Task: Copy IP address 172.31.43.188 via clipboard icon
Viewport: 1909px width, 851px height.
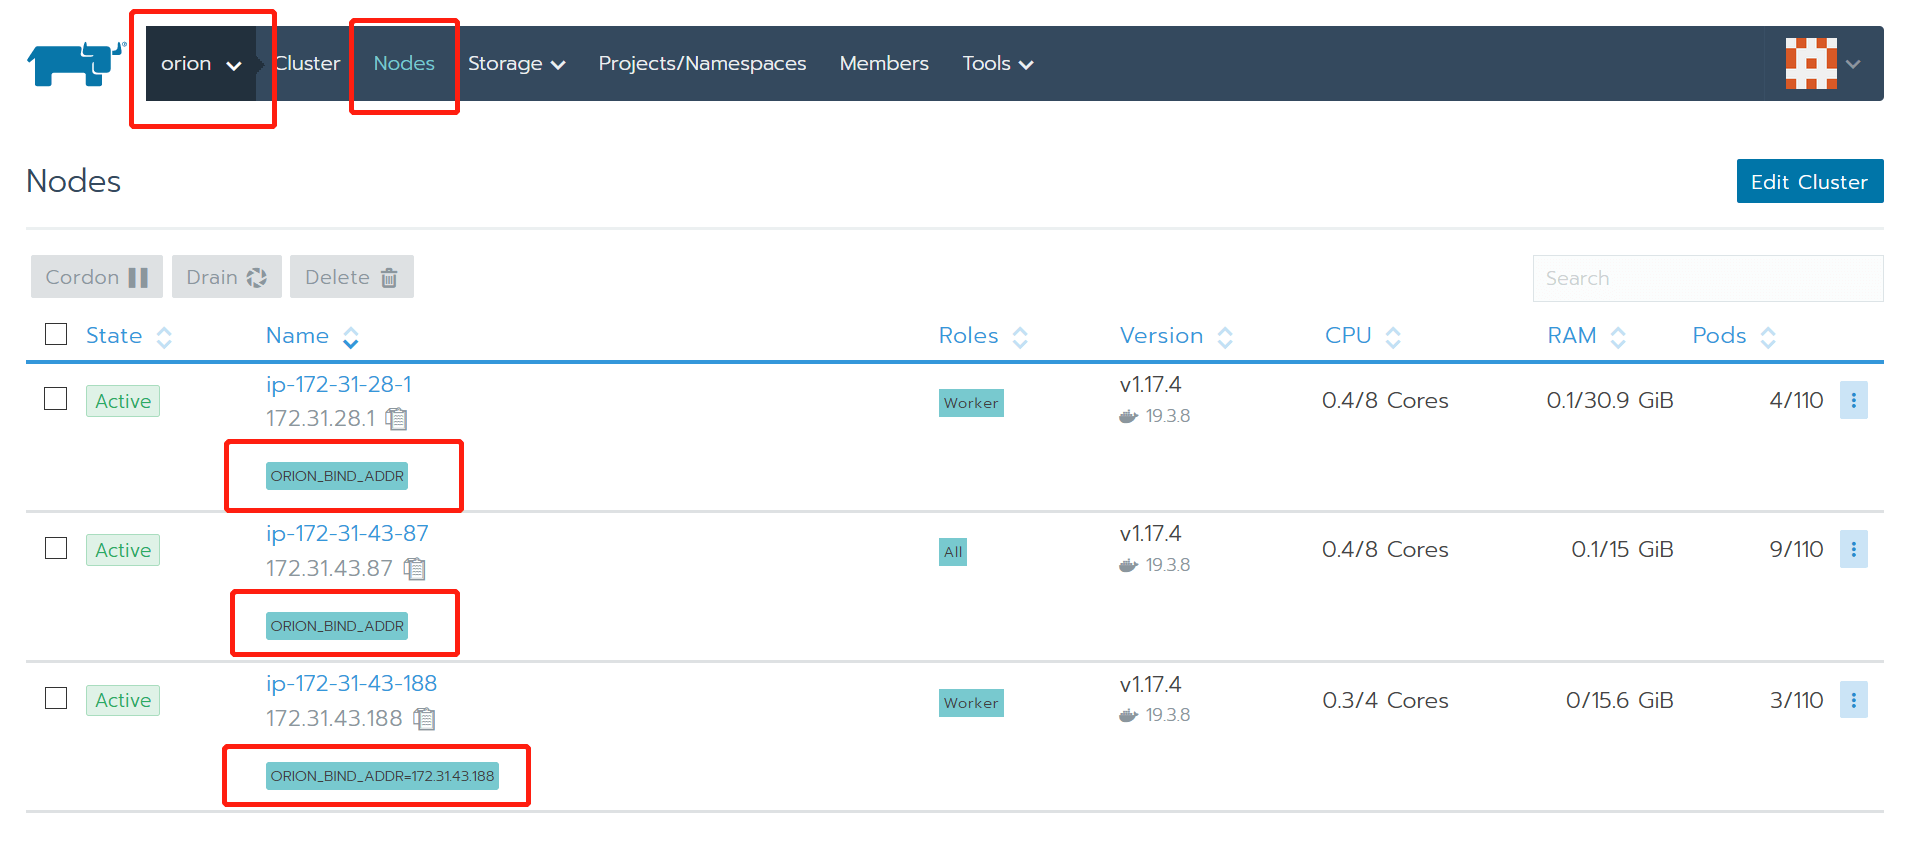Action: click(424, 719)
